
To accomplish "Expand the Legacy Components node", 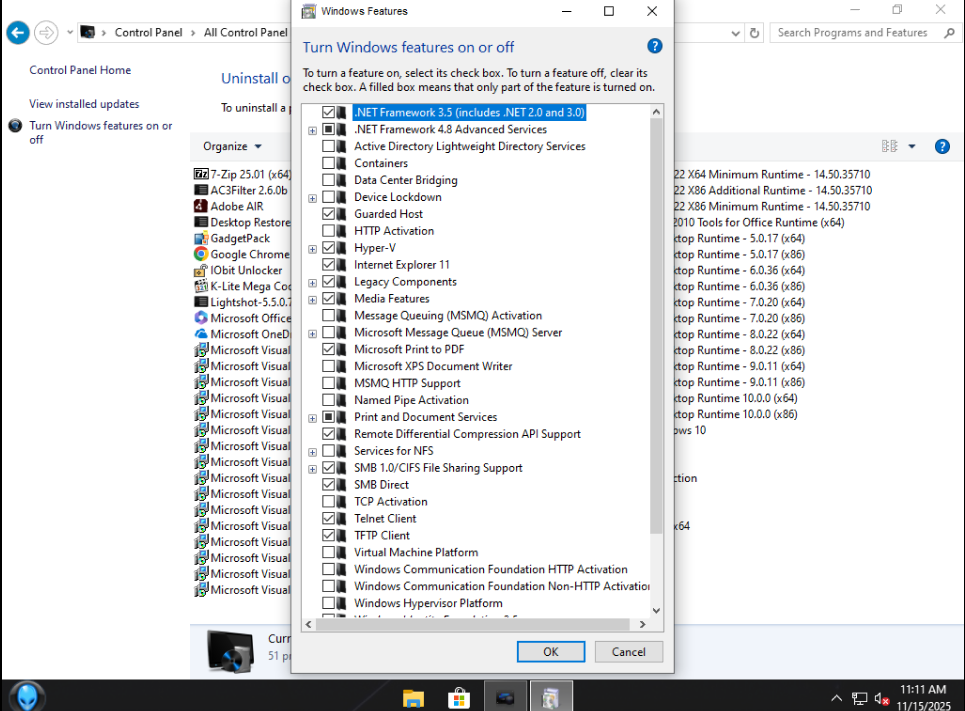I will pyautogui.click(x=313, y=283).
